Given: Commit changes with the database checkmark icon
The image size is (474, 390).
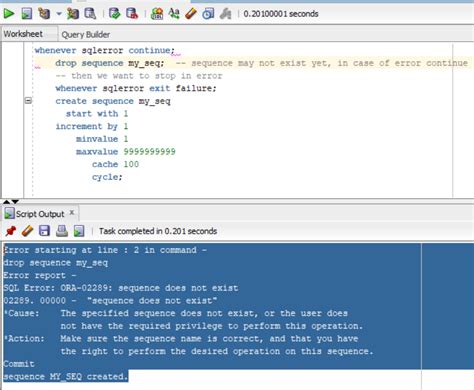Looking at the screenshot, I should coord(114,14).
